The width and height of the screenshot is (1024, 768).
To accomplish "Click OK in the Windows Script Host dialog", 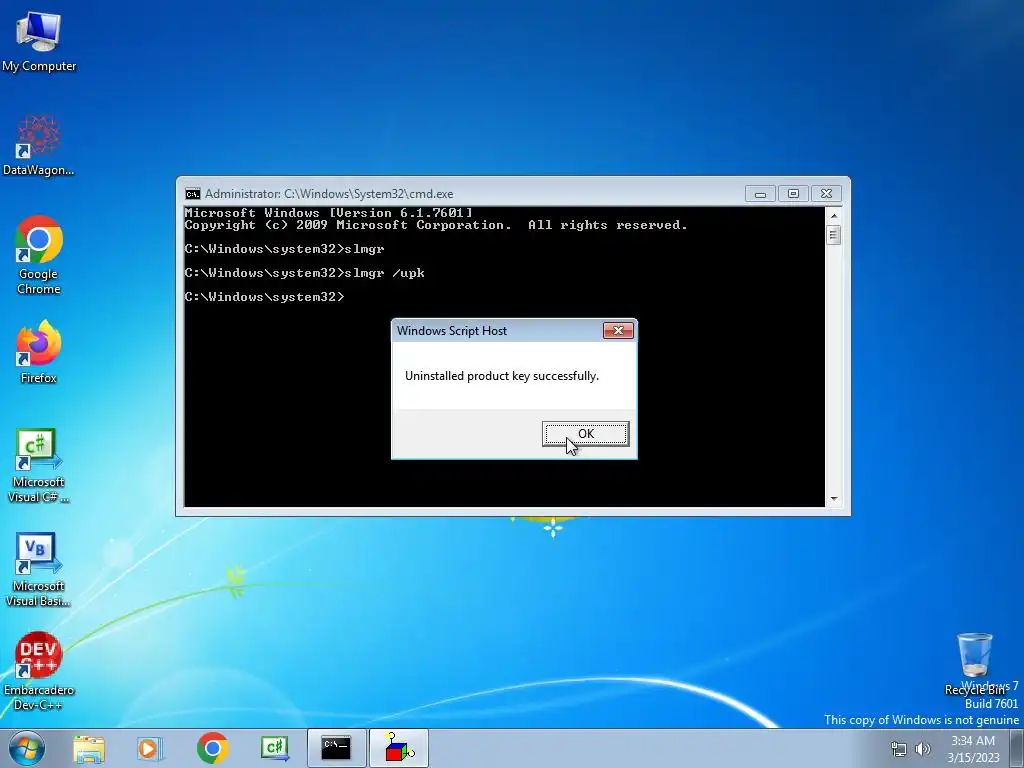I will [586, 434].
